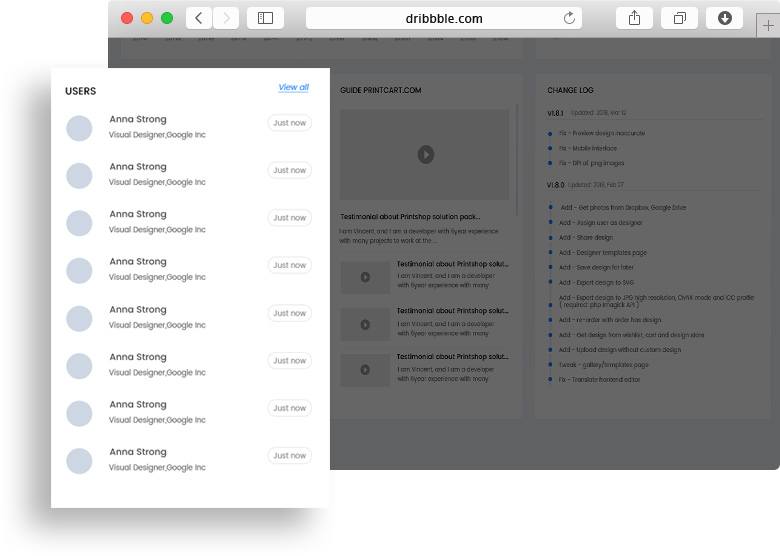
Task: Select the first Anna Strong avatar
Action: tap(79, 128)
